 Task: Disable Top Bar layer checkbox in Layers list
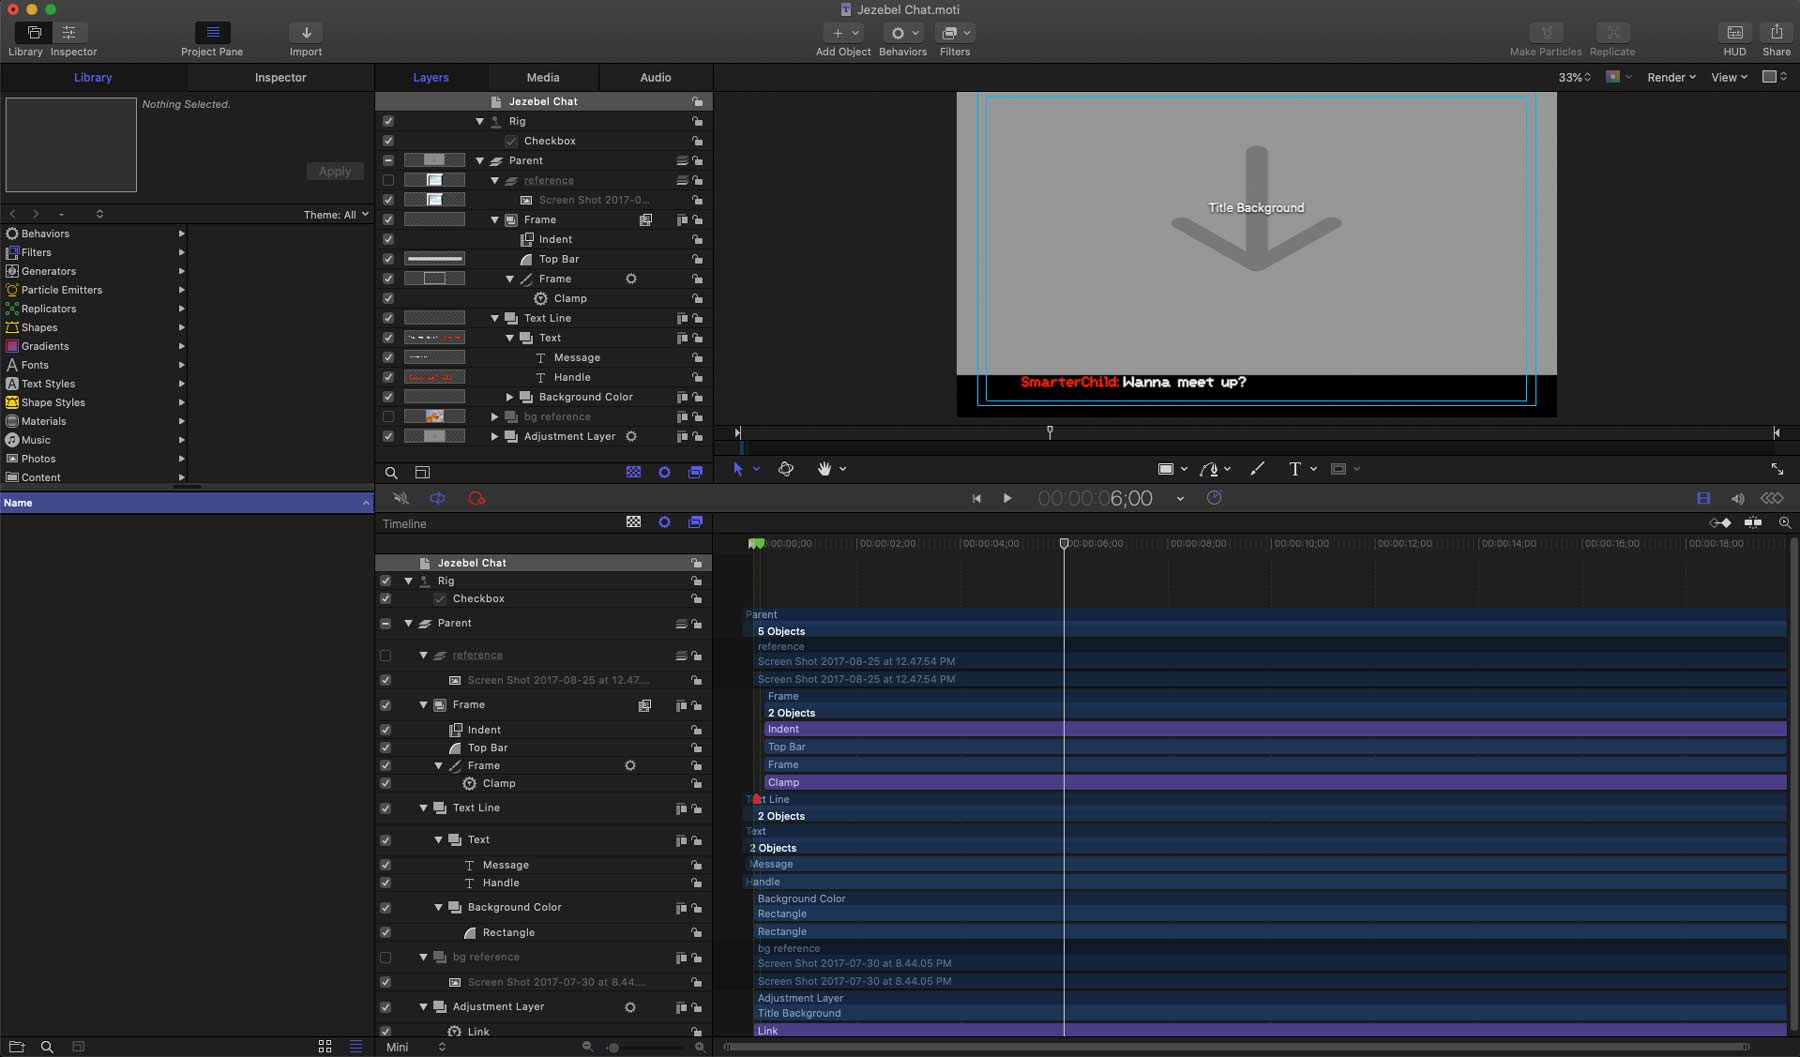[388, 259]
